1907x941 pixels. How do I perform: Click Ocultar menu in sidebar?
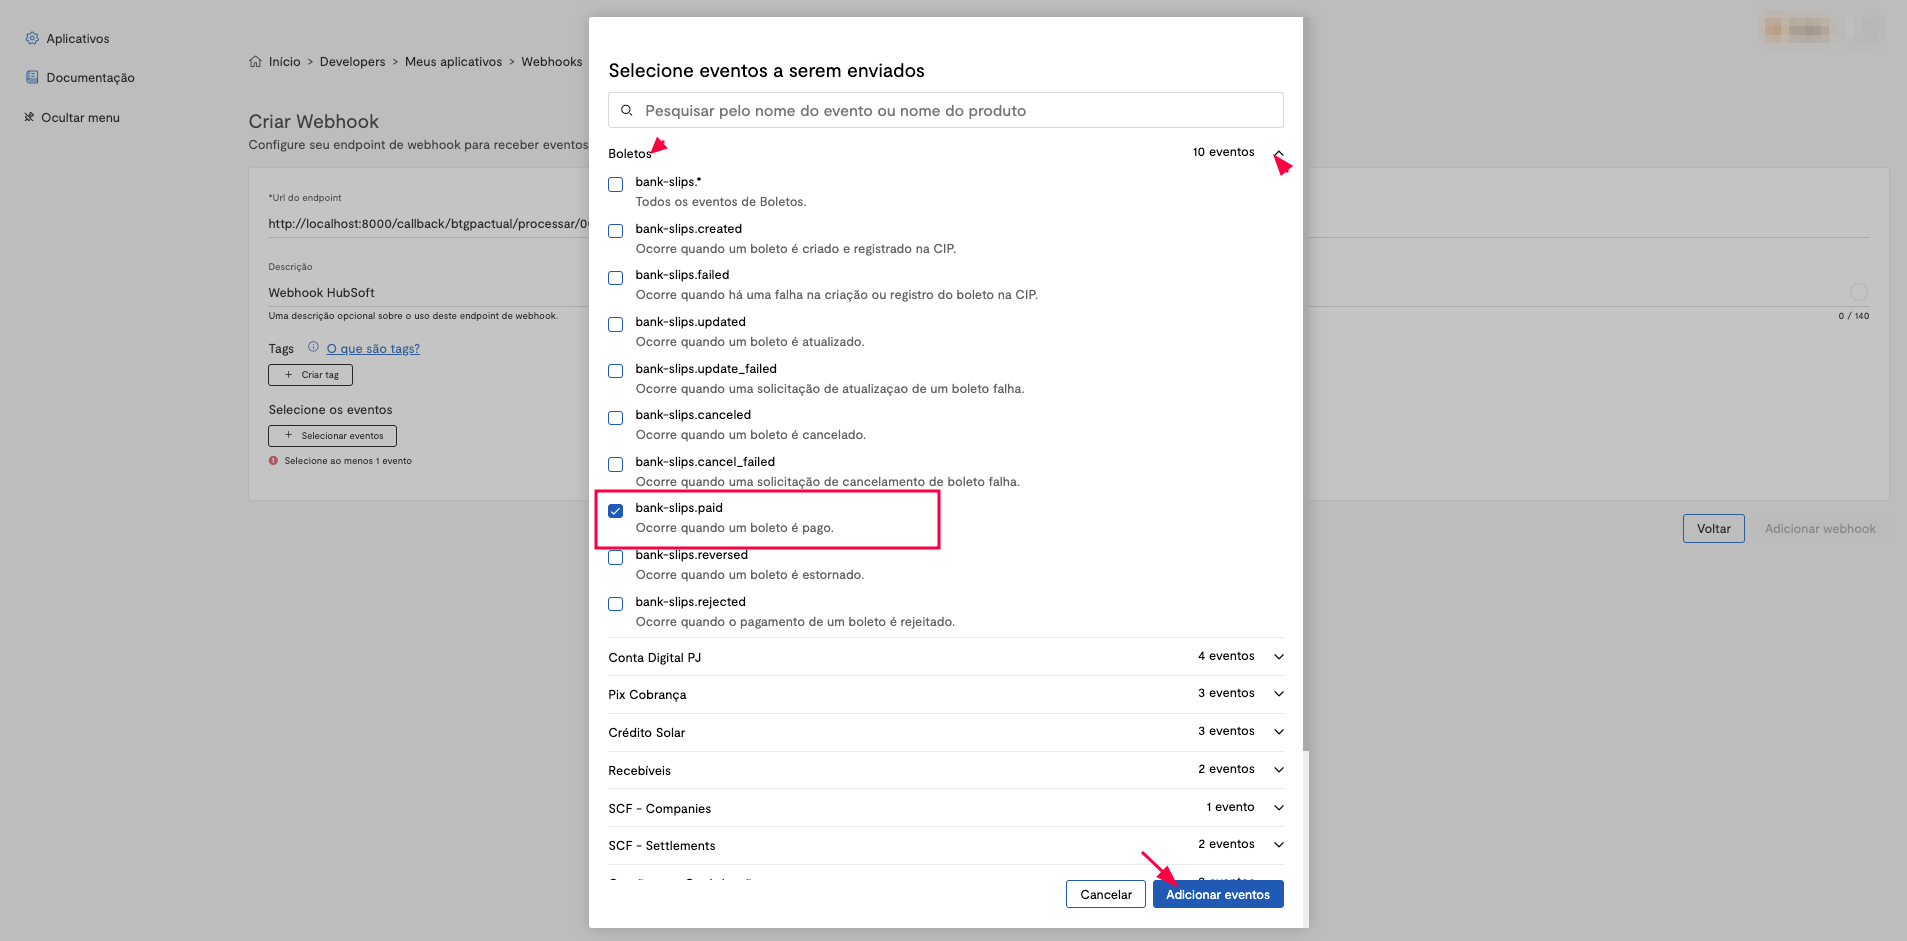coord(80,117)
